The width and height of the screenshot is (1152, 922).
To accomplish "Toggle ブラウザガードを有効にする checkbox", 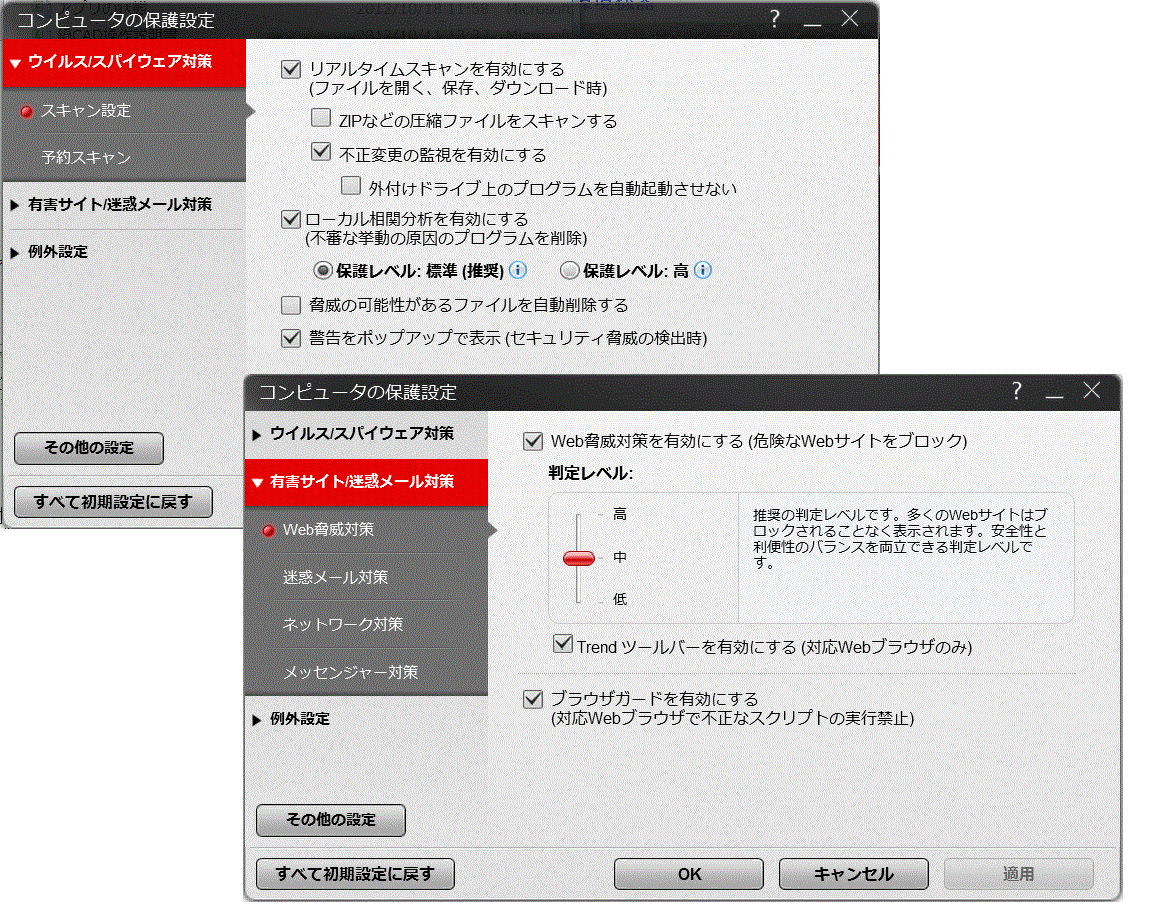I will tap(533, 699).
